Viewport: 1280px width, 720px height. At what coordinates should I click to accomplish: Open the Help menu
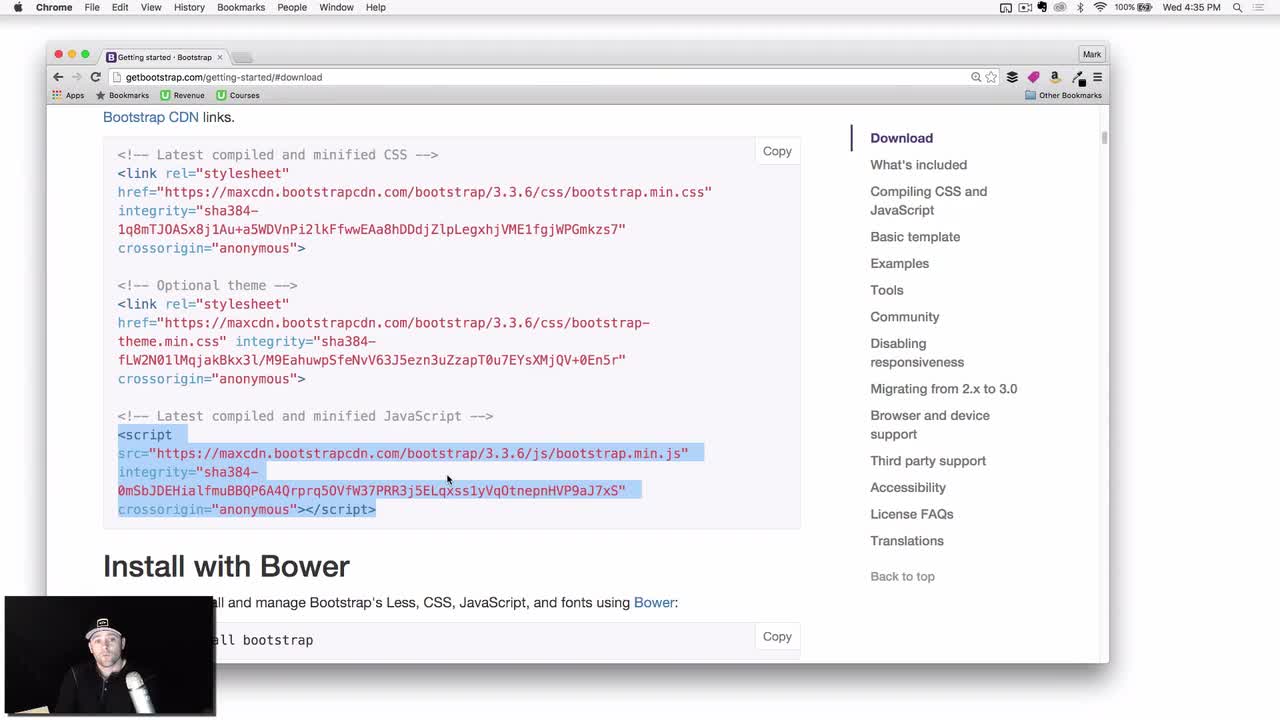click(x=376, y=7)
